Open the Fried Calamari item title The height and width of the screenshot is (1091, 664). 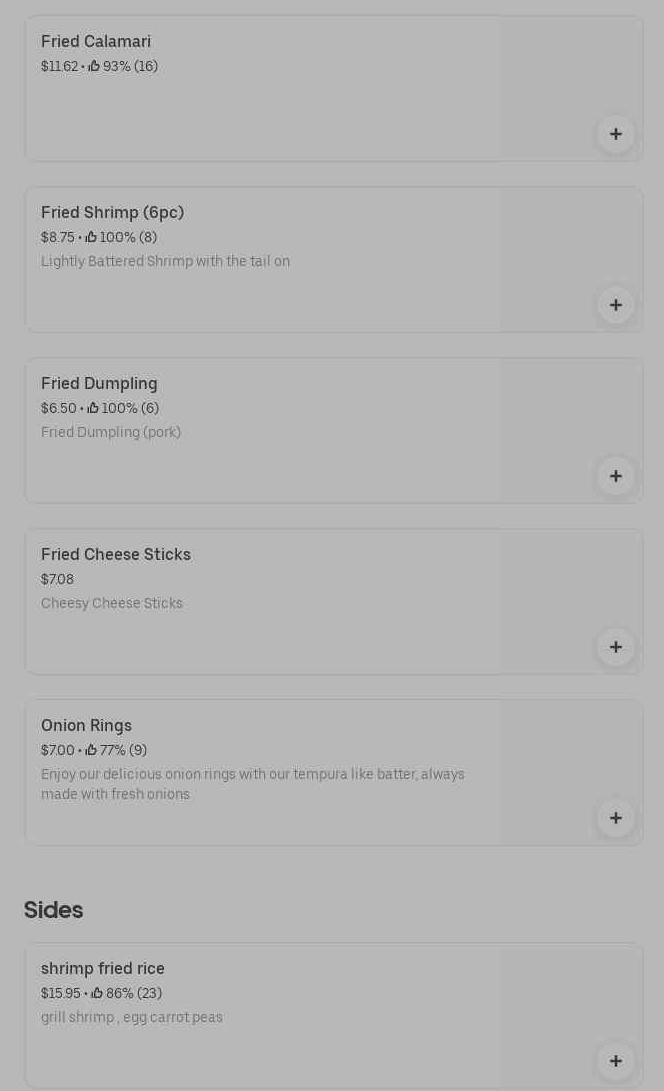[96, 42]
